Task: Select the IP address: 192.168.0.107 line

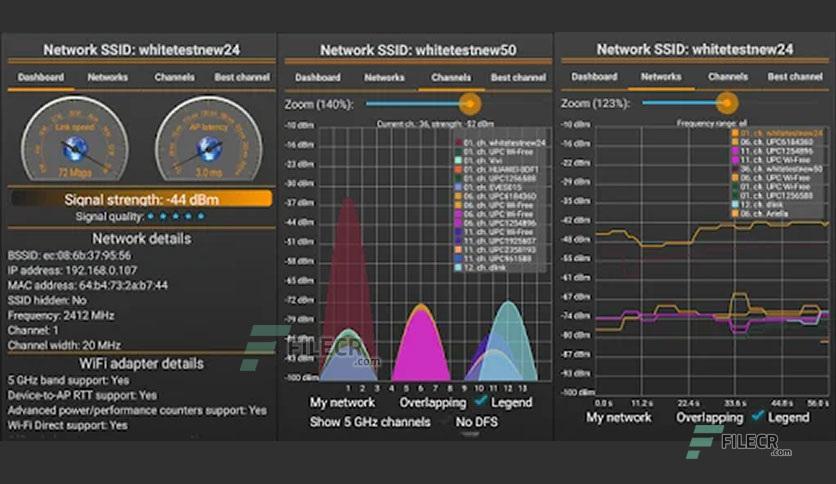Action: [73, 270]
